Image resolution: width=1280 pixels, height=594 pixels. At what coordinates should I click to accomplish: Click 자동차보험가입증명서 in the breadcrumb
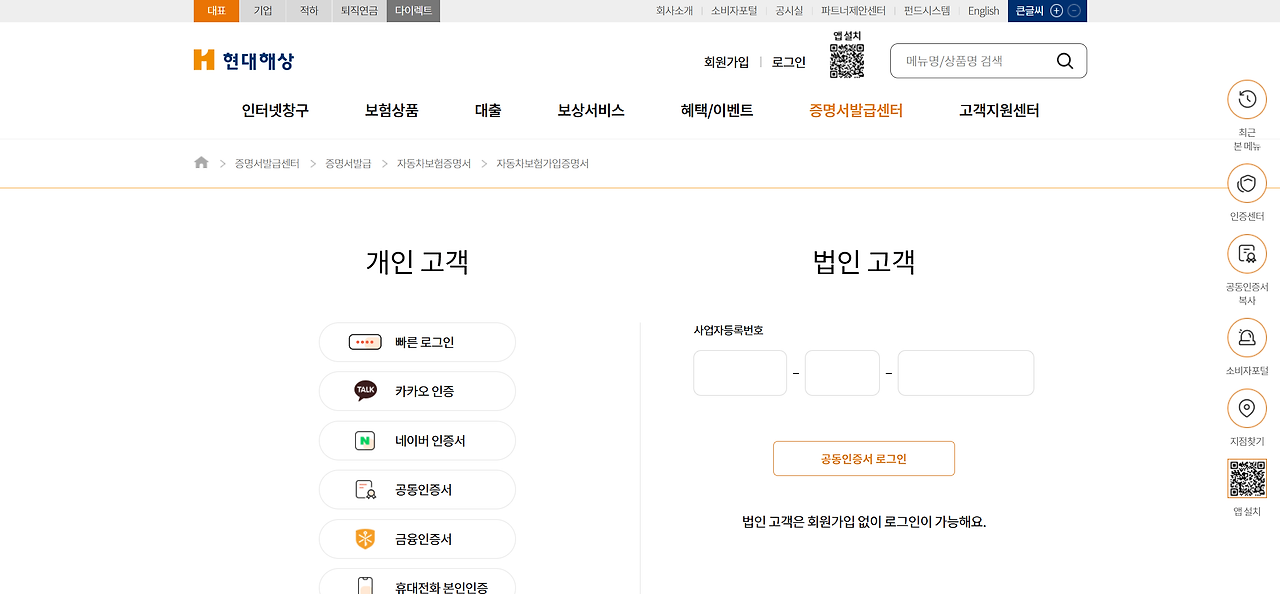(543, 163)
